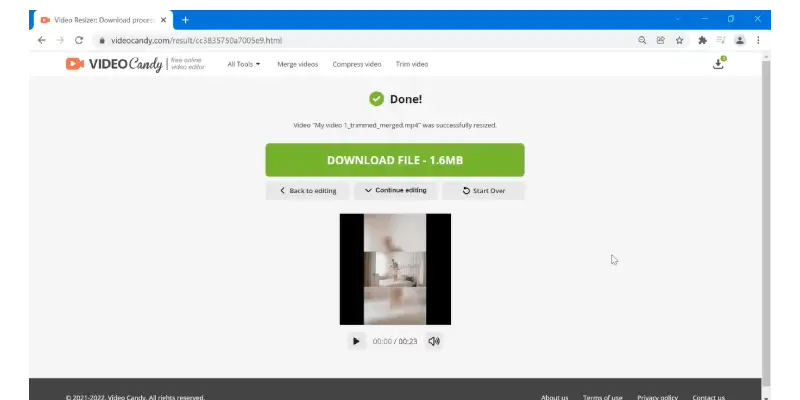The image size is (800, 400).
Task: Reload the page with the refresh icon
Action: coord(79,40)
